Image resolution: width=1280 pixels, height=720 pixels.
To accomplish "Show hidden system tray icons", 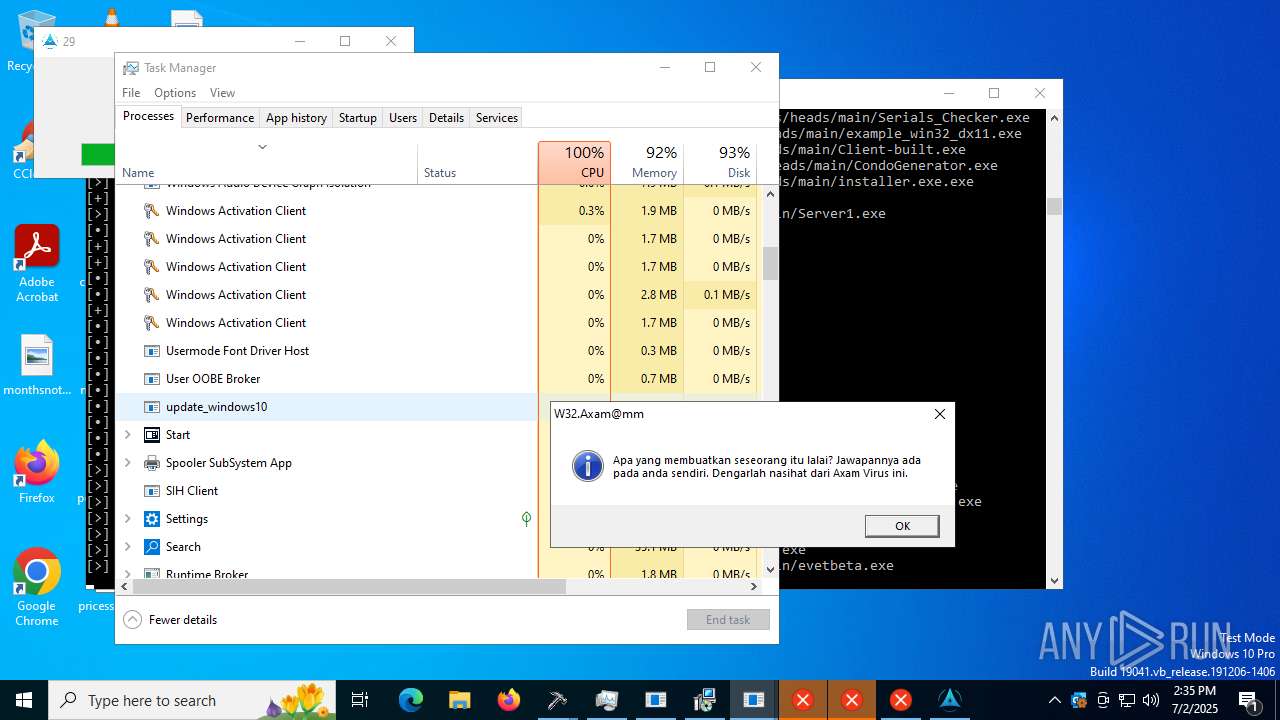I will click(x=1054, y=700).
